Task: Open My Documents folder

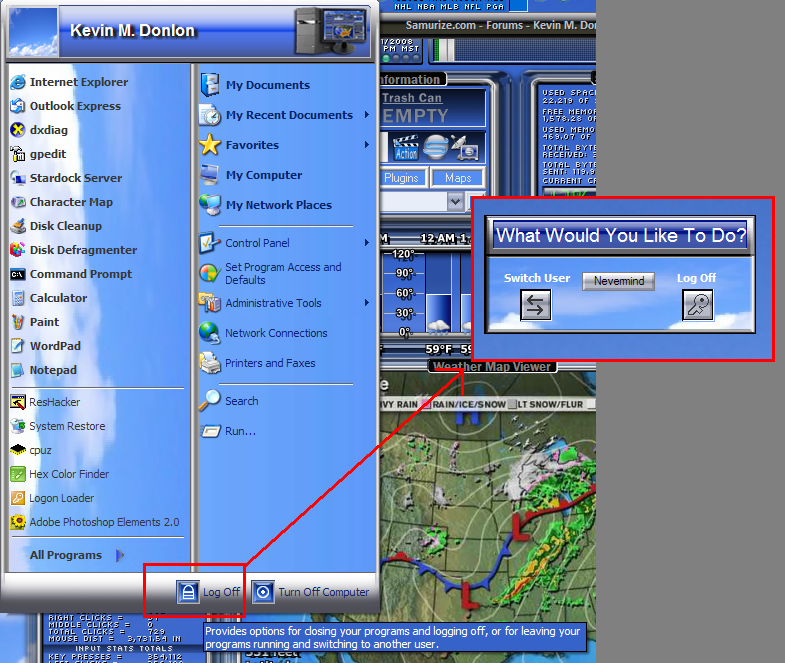Action: (255, 85)
